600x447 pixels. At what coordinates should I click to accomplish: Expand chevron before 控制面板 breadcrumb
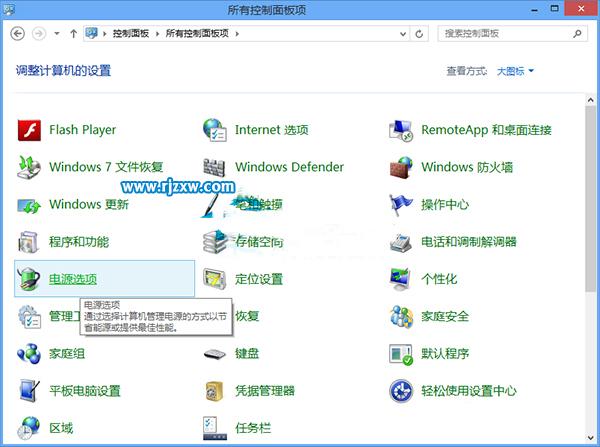[x=104, y=34]
